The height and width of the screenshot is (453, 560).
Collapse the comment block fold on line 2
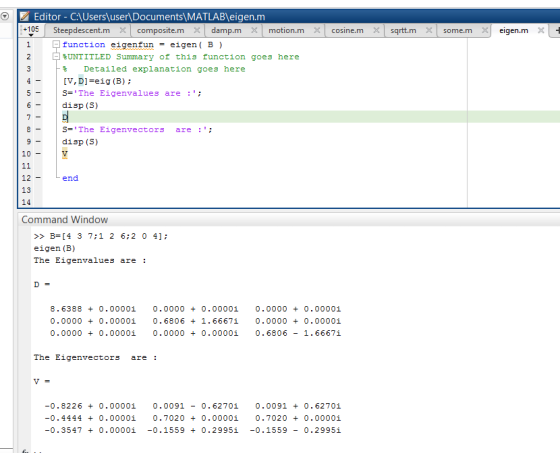(56, 56)
